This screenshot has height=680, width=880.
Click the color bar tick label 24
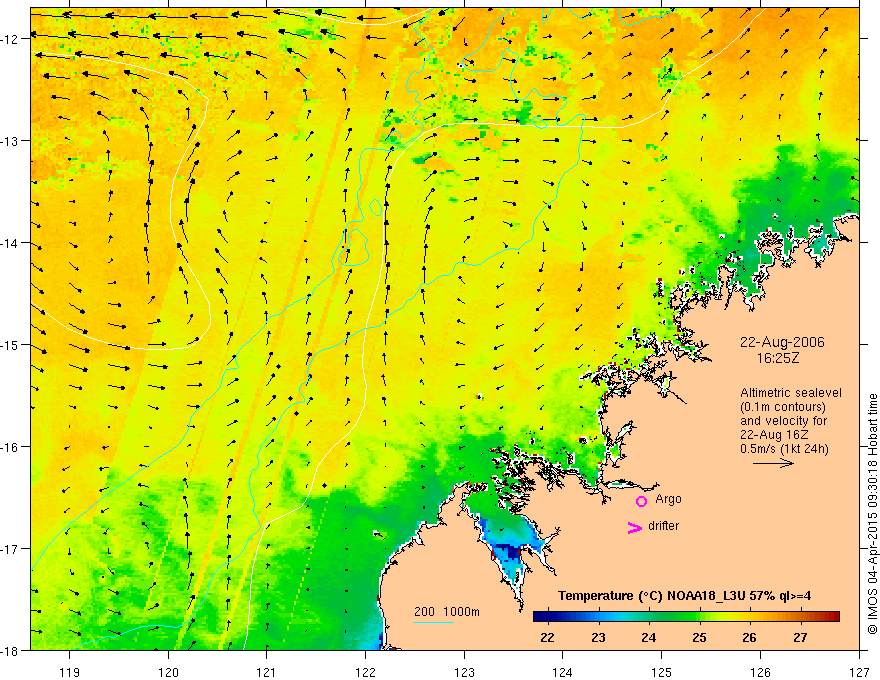tap(648, 637)
